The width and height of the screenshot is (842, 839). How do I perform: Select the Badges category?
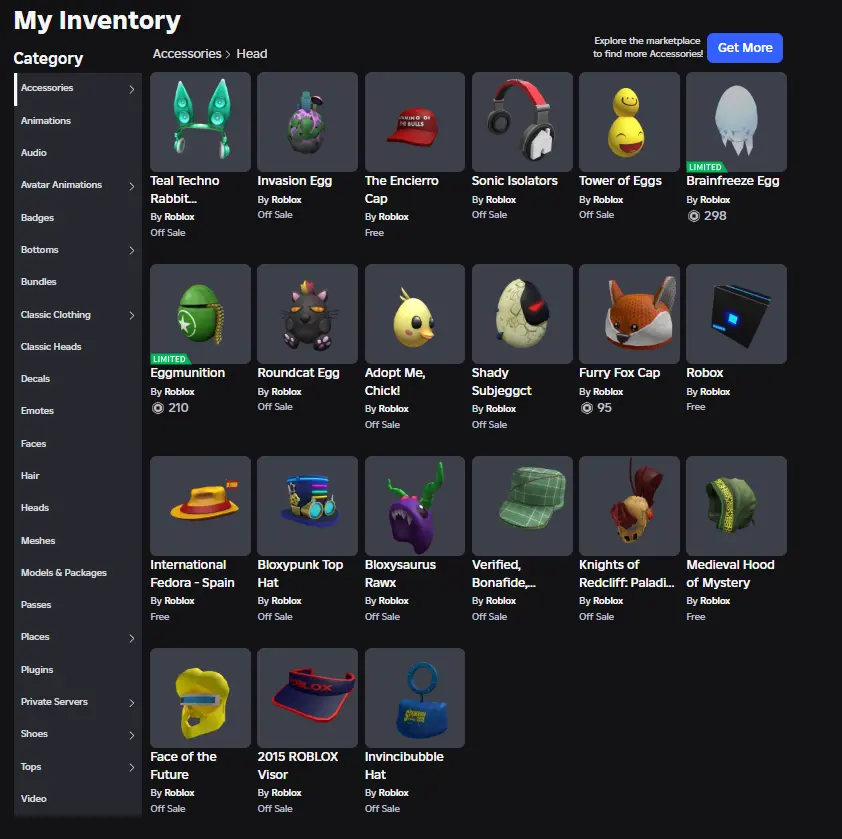[x=78, y=218]
